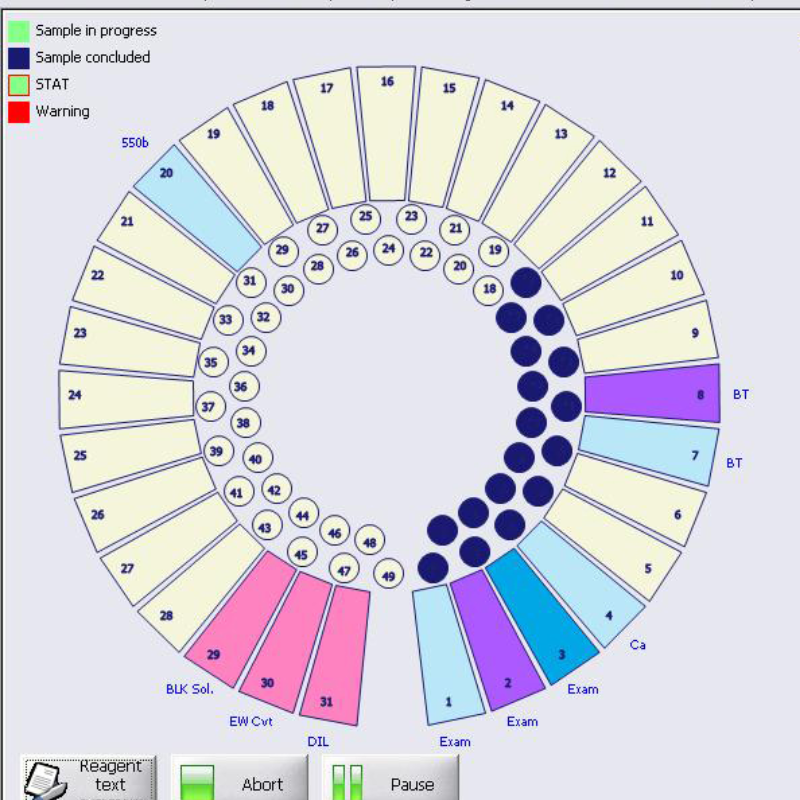The image size is (800, 800).
Task: Pause the analyzer run
Action: 391,779
